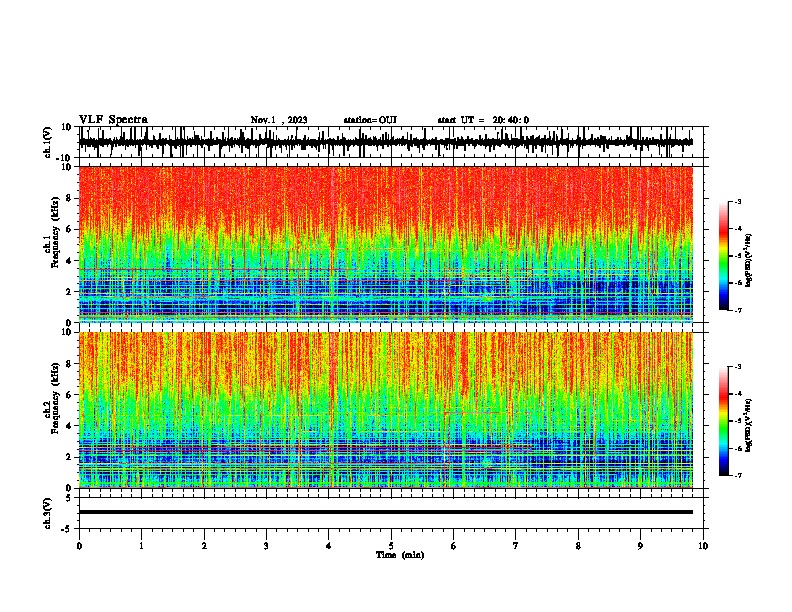Click the "ch.1(V)" axis label
The image size is (792, 612).
click(48, 142)
